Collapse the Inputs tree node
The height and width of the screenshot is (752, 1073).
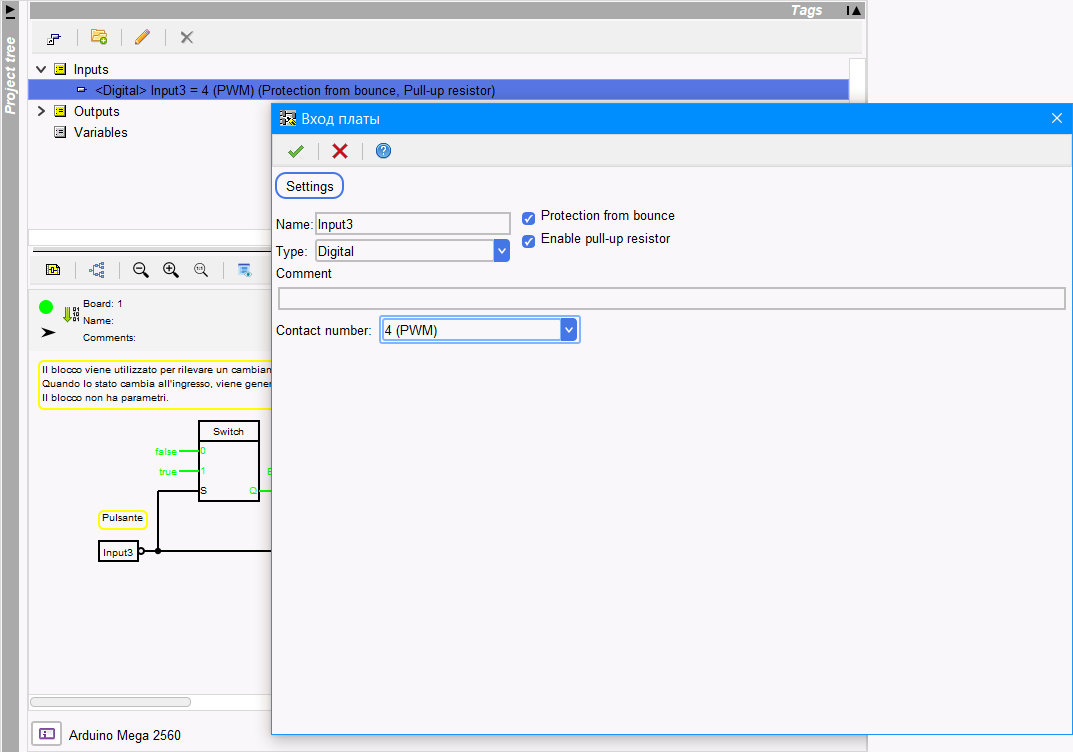pyautogui.click(x=41, y=70)
